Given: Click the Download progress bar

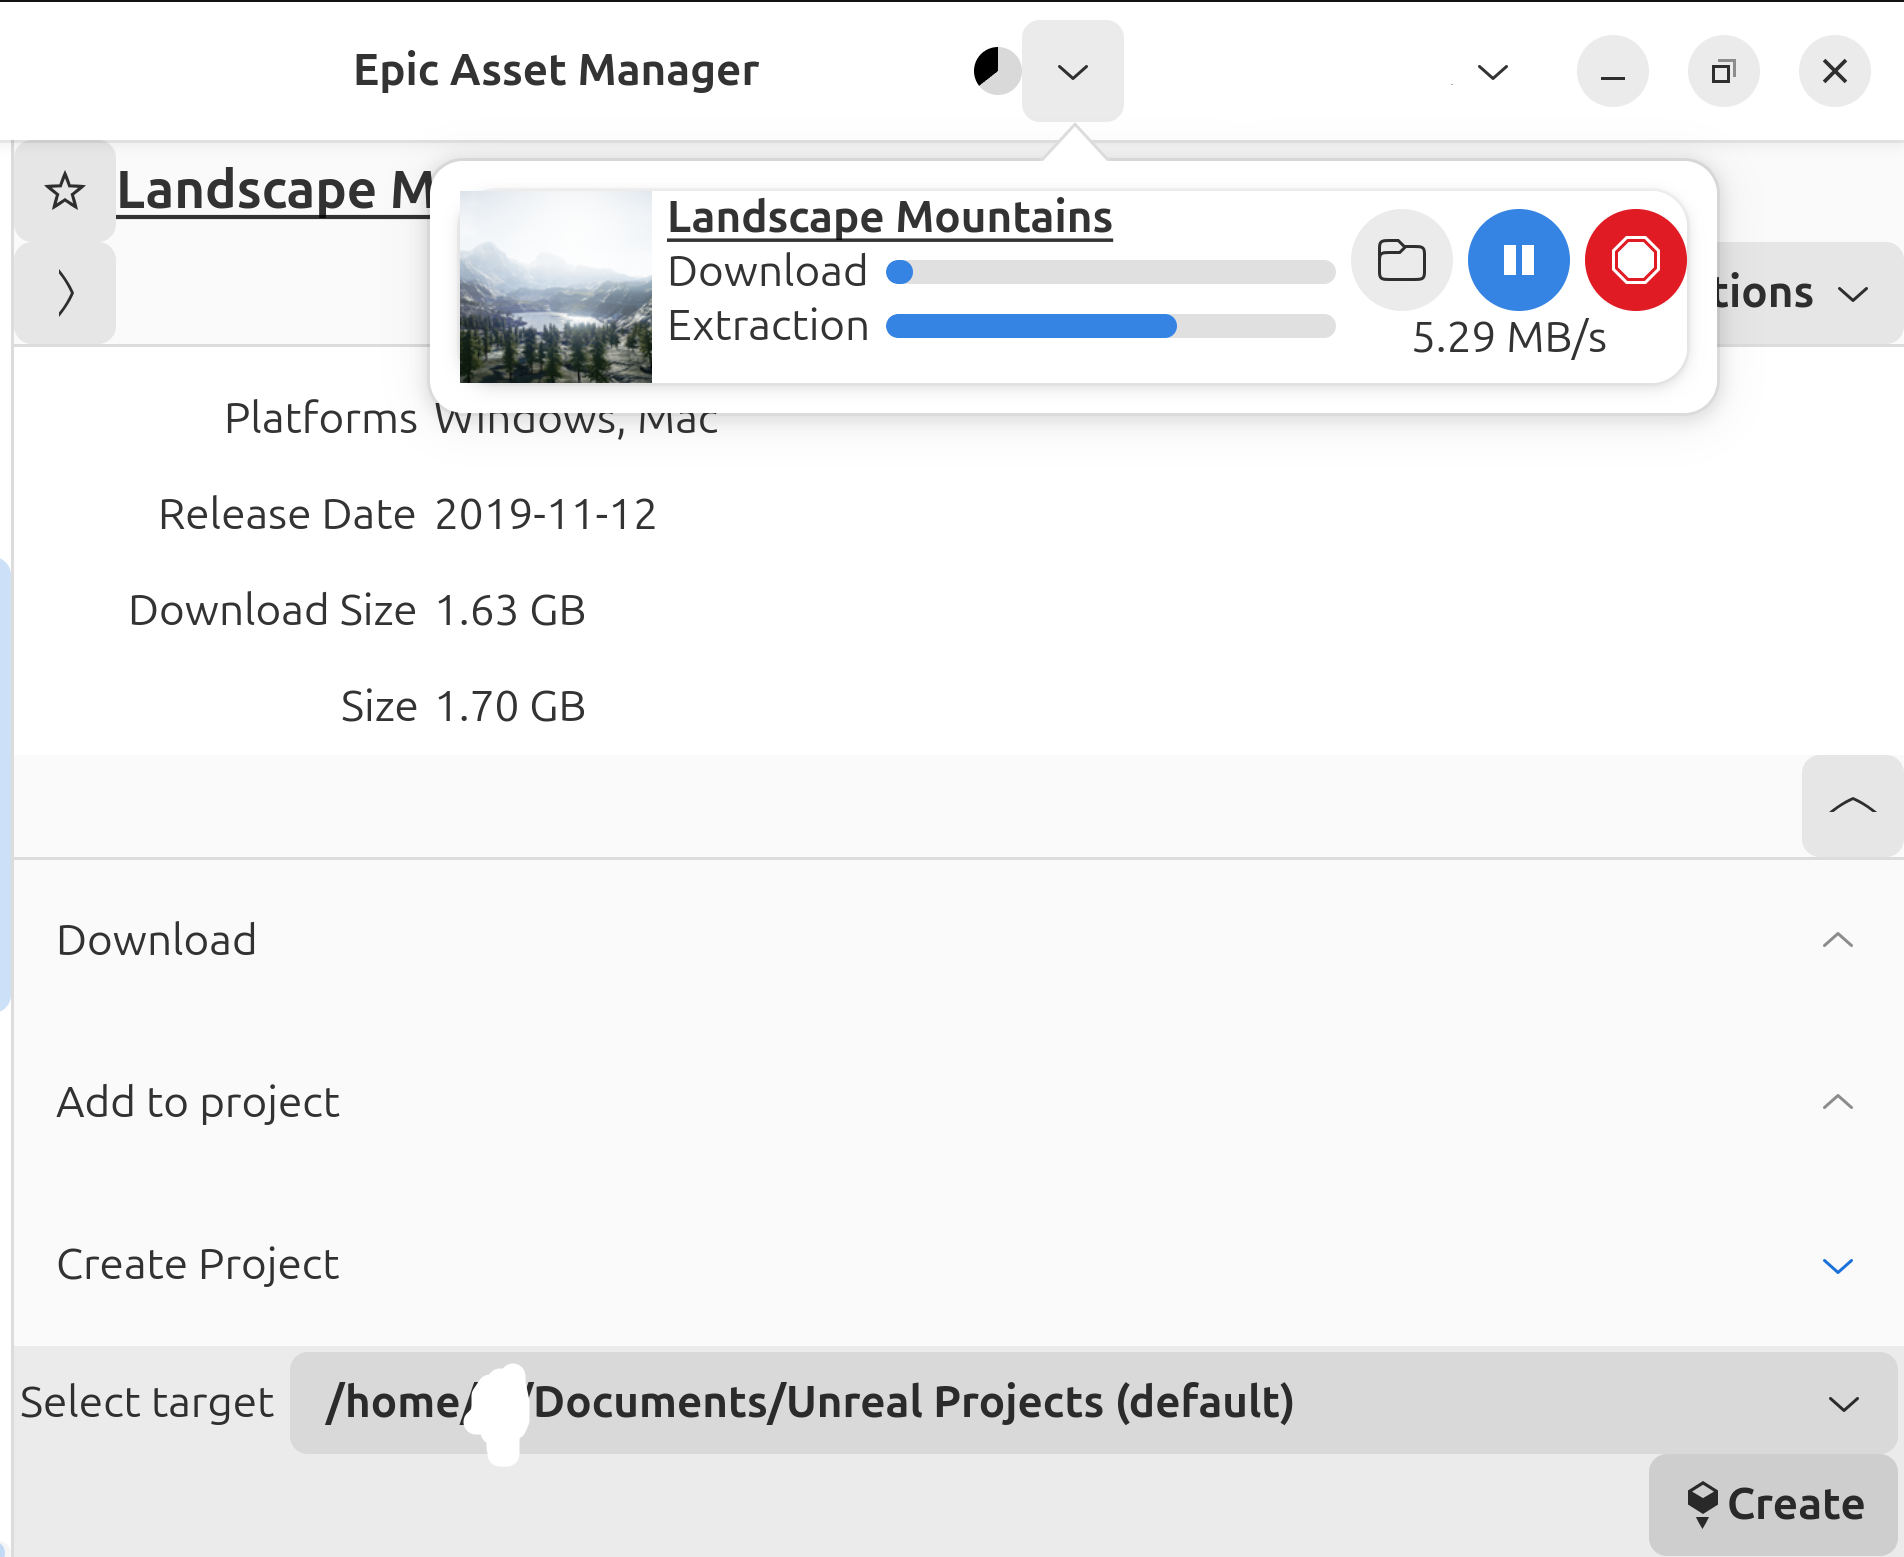Looking at the screenshot, I should pos(1110,272).
